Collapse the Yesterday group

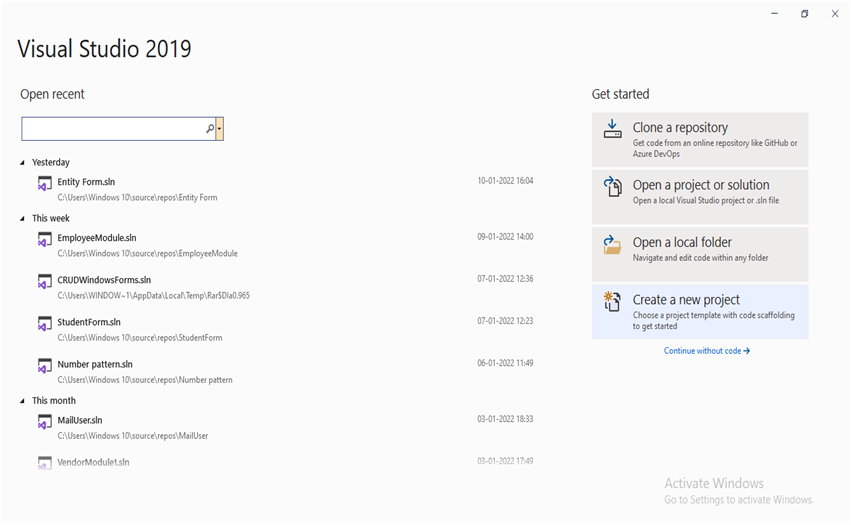tap(22, 162)
